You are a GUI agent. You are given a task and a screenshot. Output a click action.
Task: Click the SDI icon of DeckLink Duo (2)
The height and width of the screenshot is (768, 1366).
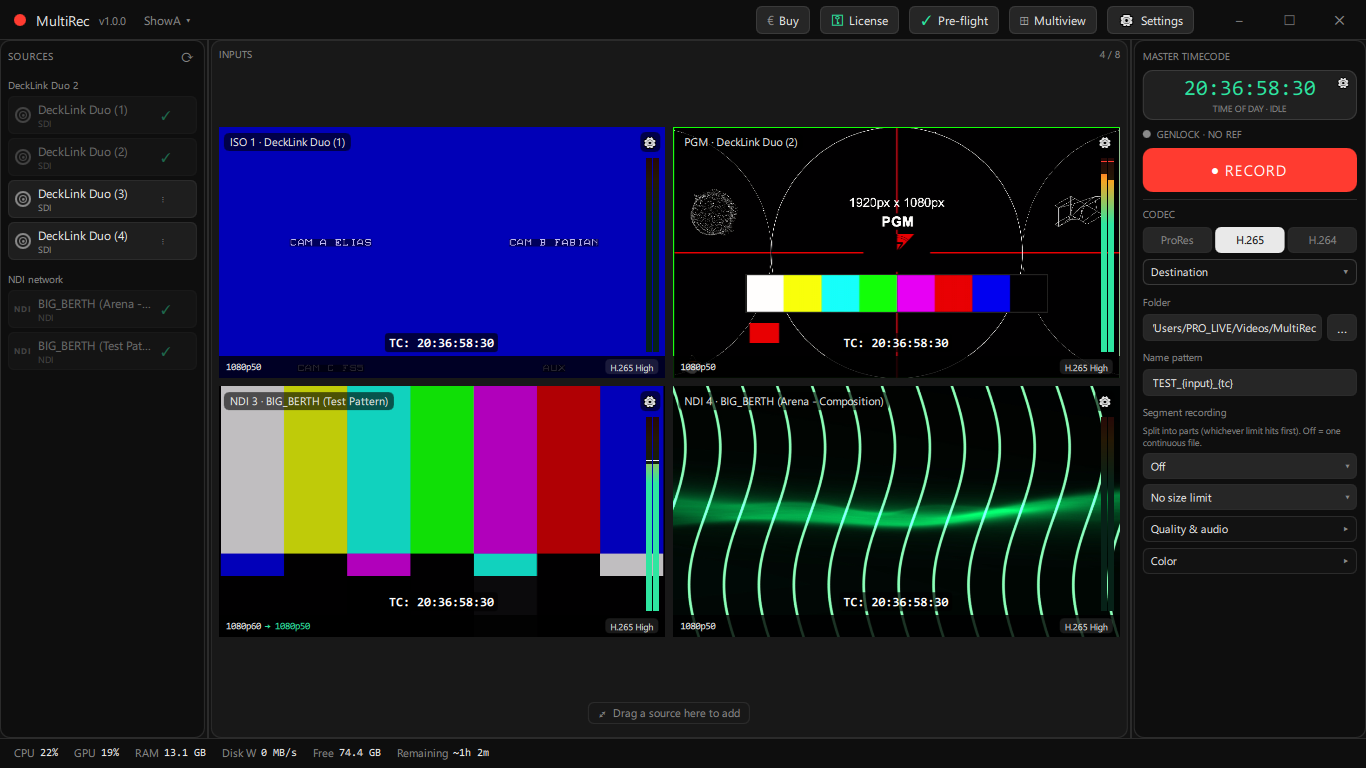[x=22, y=157]
